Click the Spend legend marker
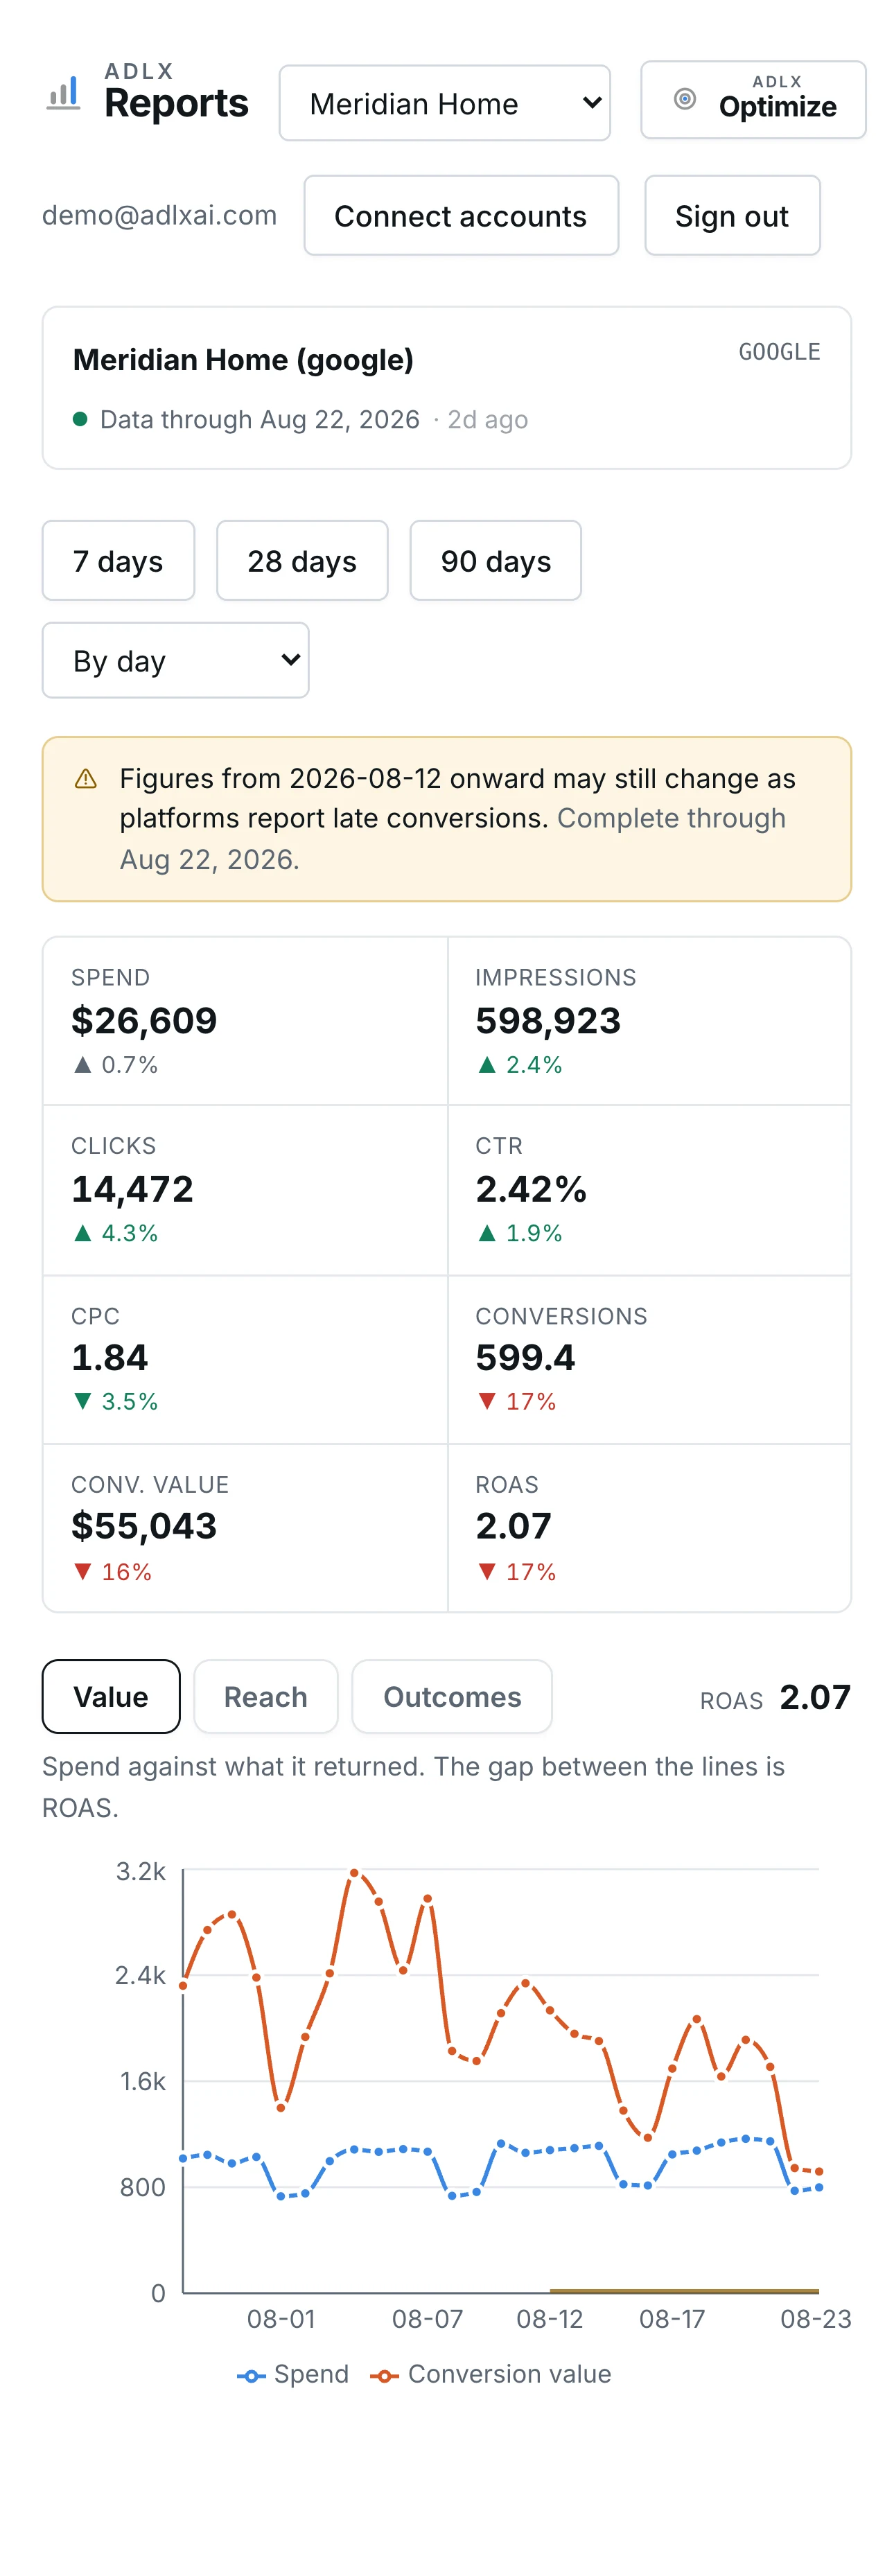The height and width of the screenshot is (2576, 894). (251, 2376)
